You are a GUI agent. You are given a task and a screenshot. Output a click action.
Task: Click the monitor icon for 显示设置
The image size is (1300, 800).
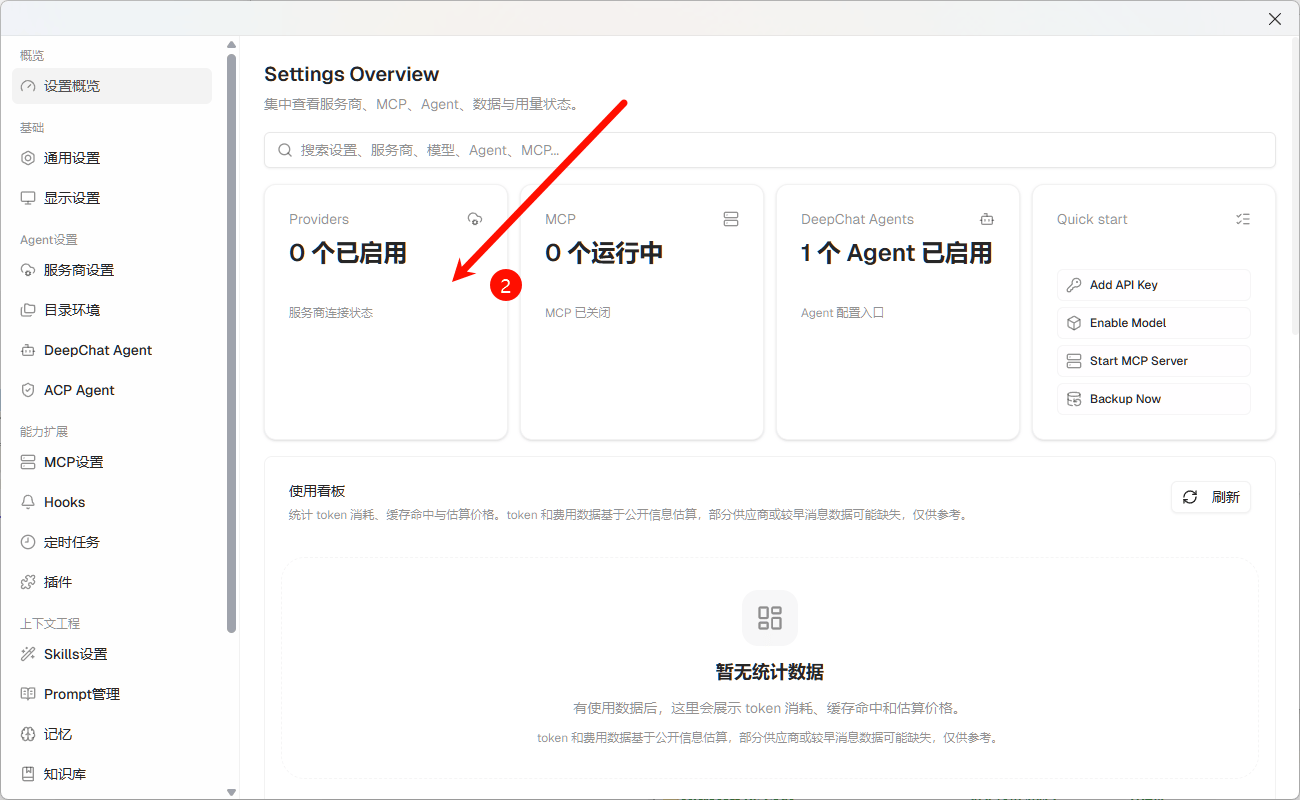[x=28, y=198]
